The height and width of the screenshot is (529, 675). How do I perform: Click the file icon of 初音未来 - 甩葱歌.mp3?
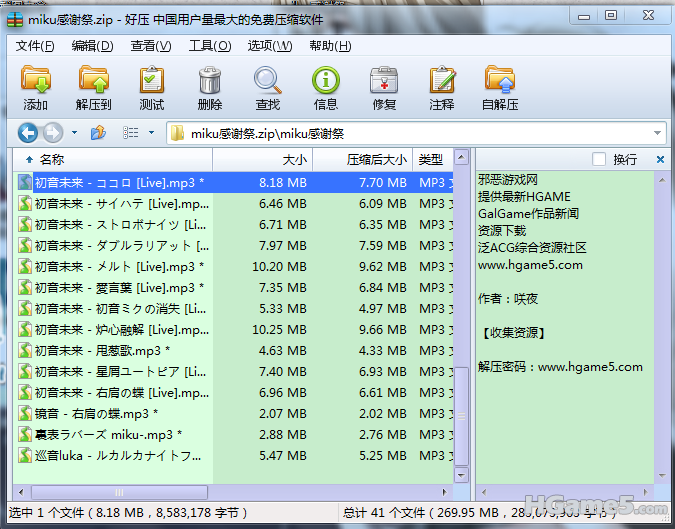click(x=25, y=350)
